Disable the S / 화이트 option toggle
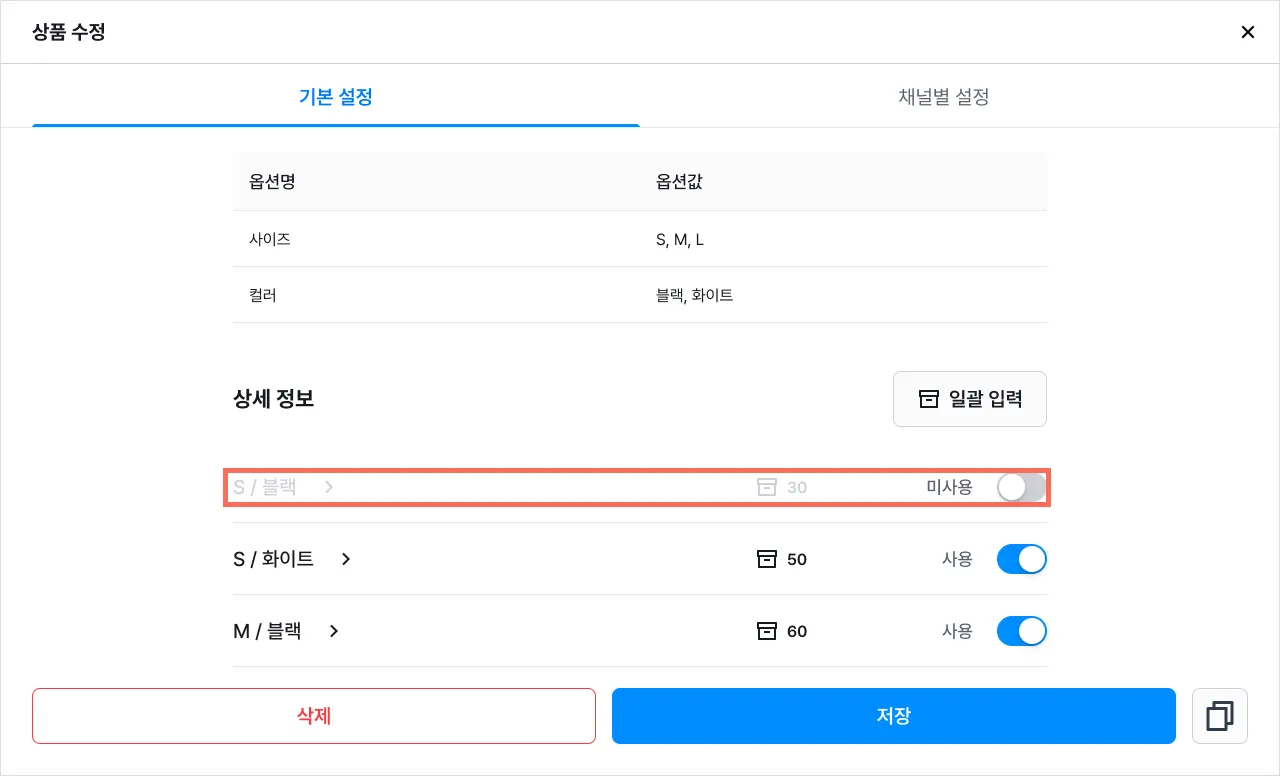The width and height of the screenshot is (1280, 776). point(1021,559)
